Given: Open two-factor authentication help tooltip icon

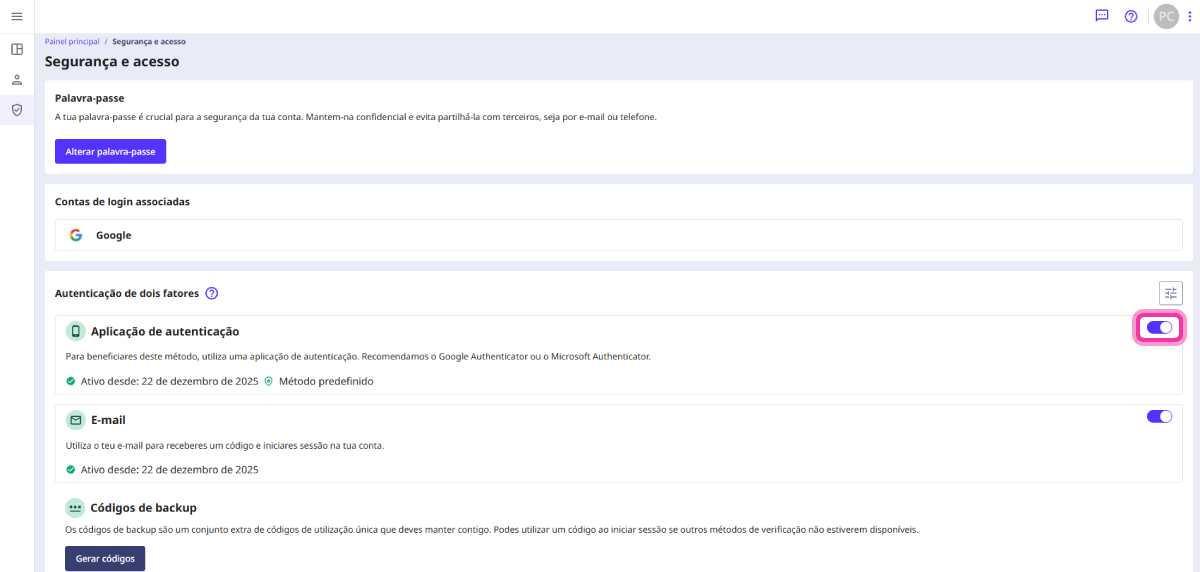Looking at the screenshot, I should coord(211,293).
